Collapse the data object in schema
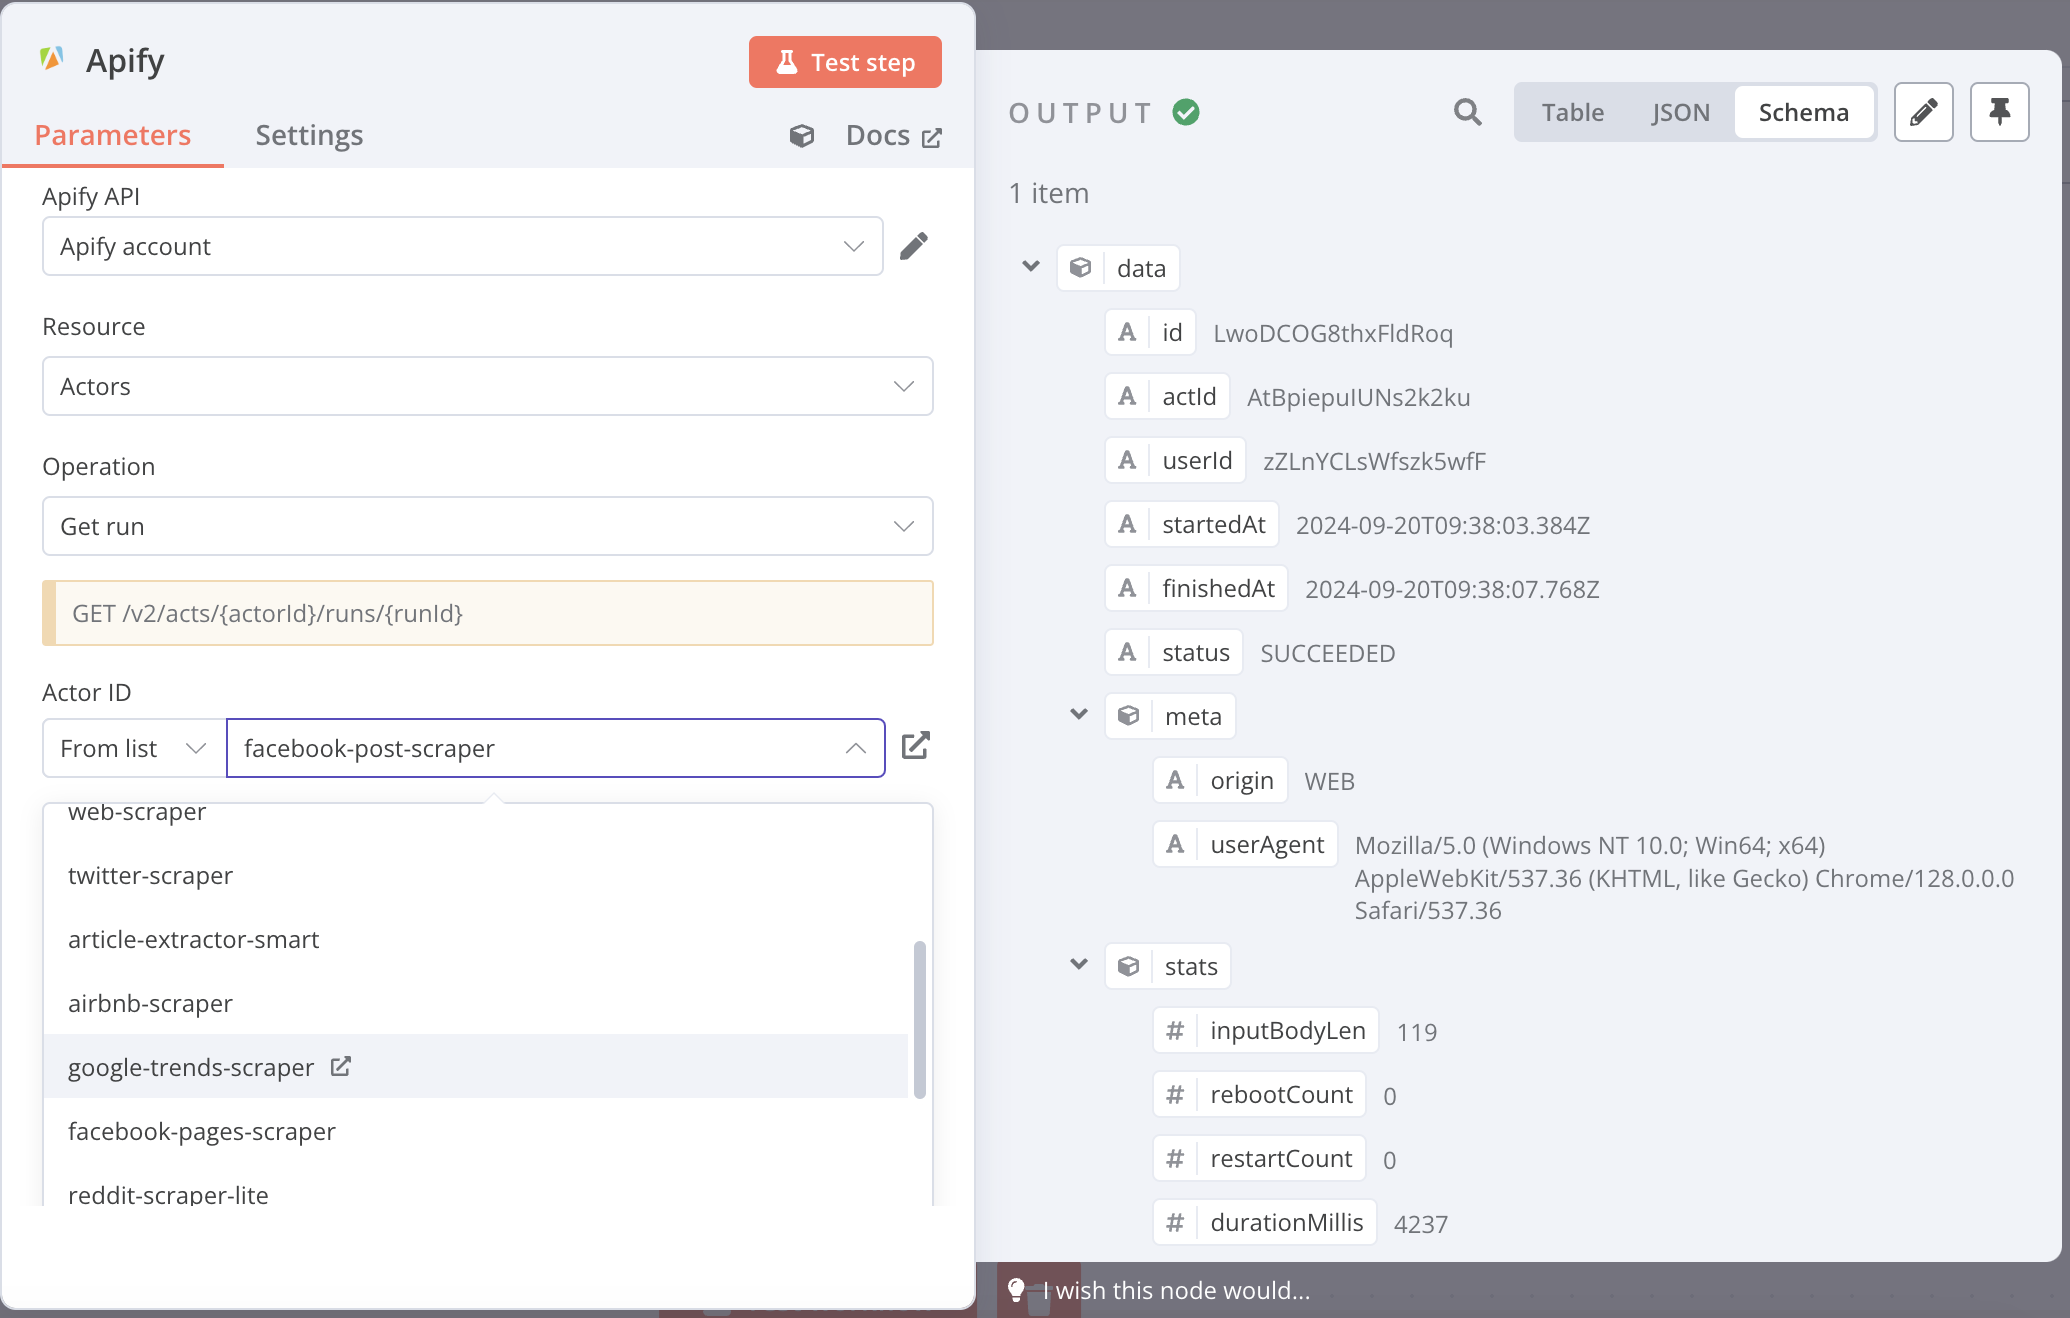The image size is (2070, 1318). (x=1031, y=267)
